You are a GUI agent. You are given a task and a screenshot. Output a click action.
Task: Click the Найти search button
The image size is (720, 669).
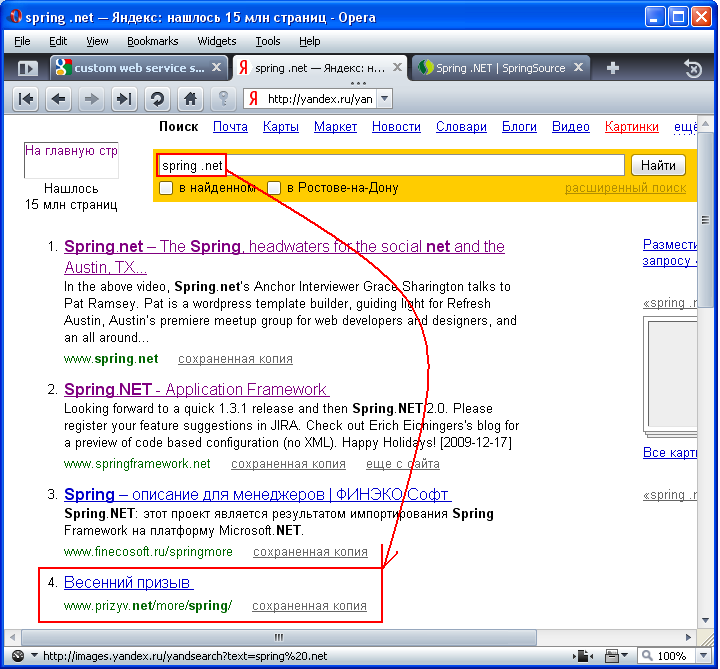coord(658,165)
